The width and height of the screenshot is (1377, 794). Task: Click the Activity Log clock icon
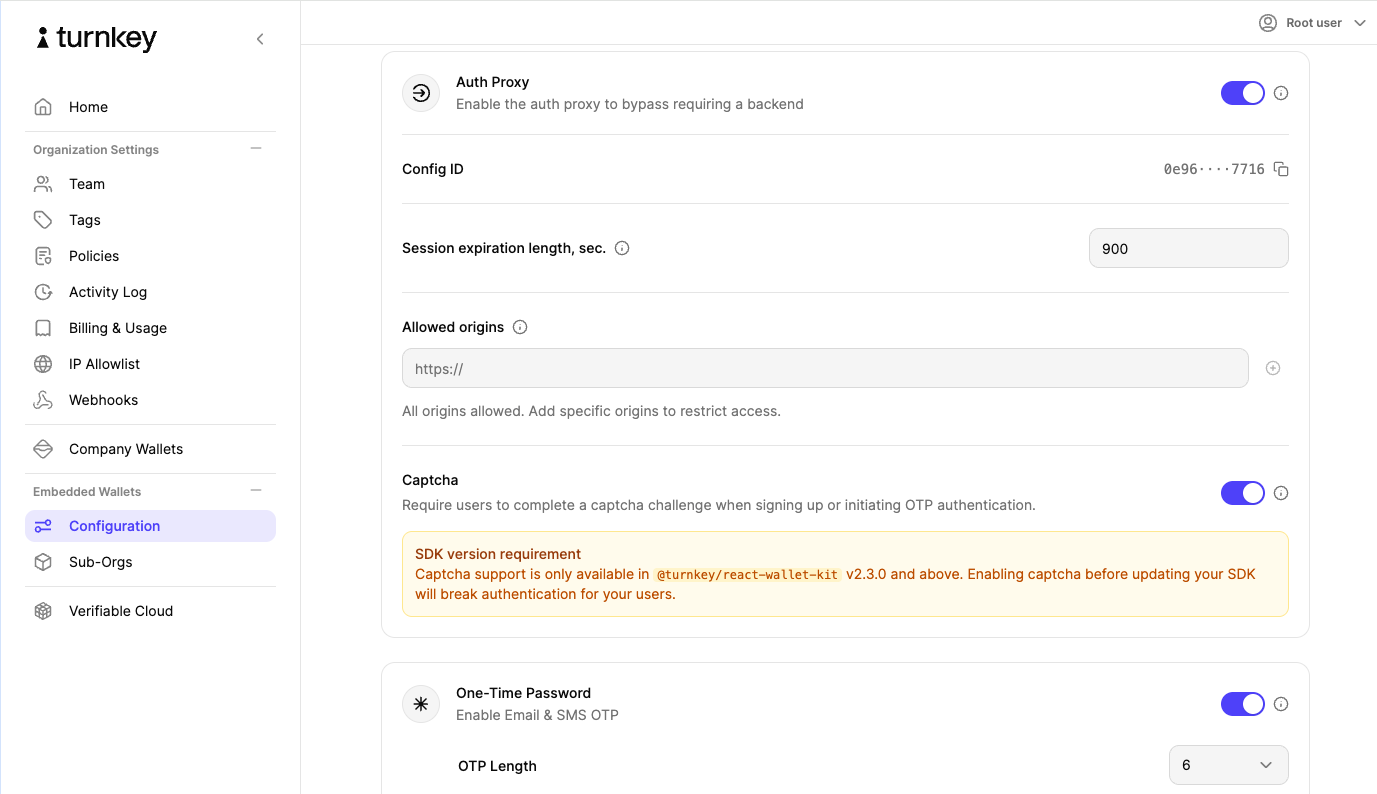43,292
